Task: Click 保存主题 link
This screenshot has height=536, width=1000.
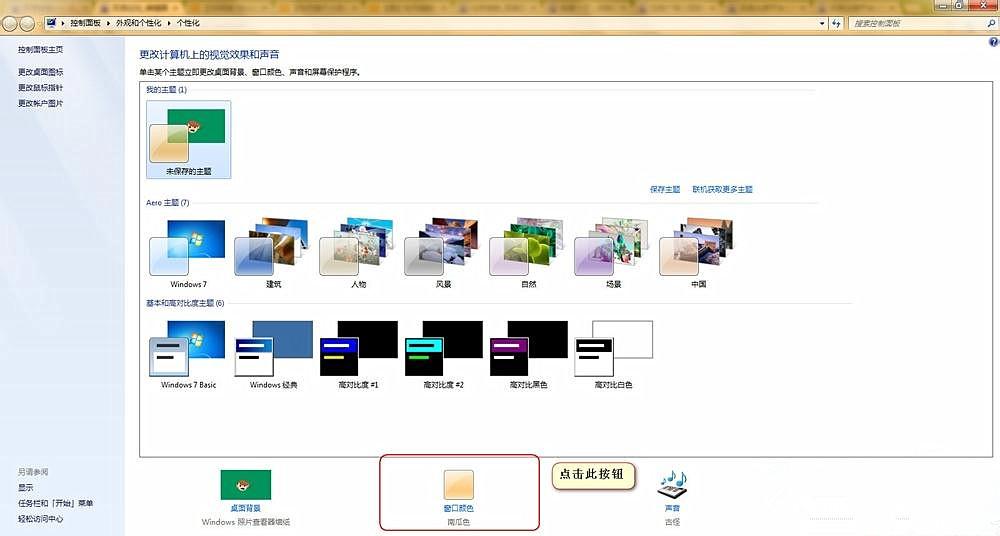Action: (x=665, y=190)
